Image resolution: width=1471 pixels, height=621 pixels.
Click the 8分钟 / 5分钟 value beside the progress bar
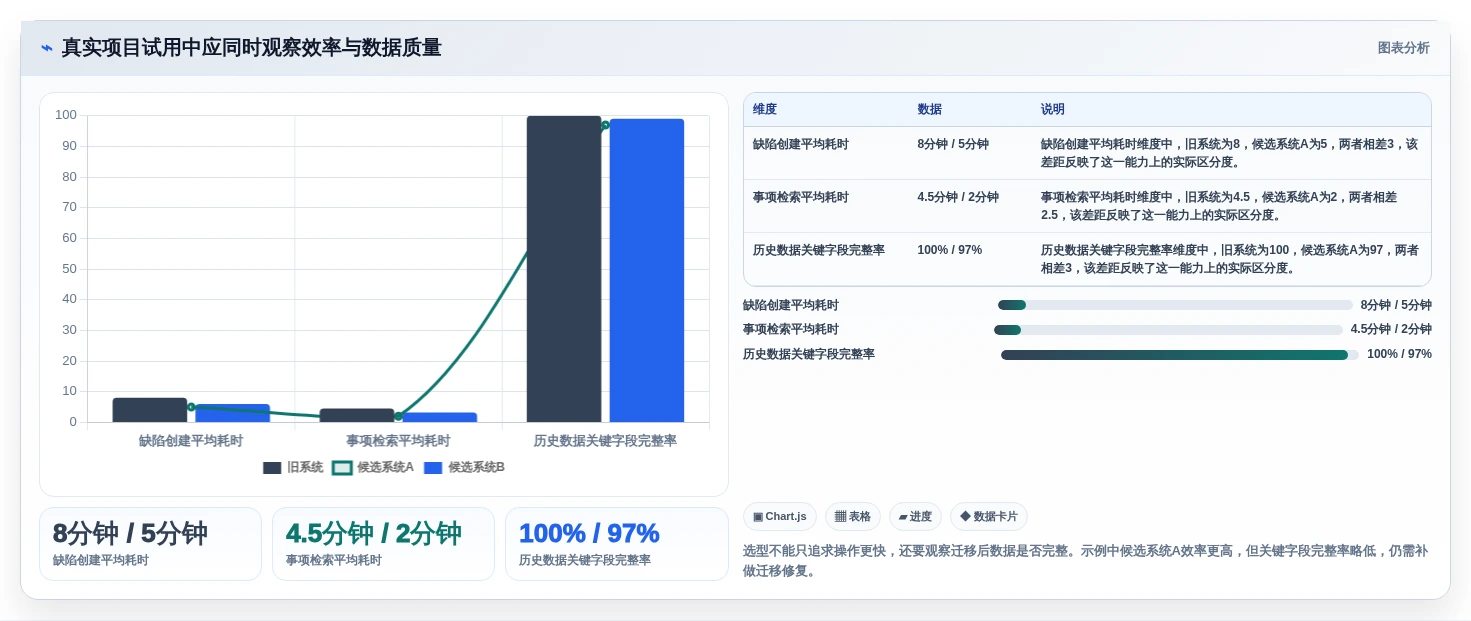tap(1396, 305)
